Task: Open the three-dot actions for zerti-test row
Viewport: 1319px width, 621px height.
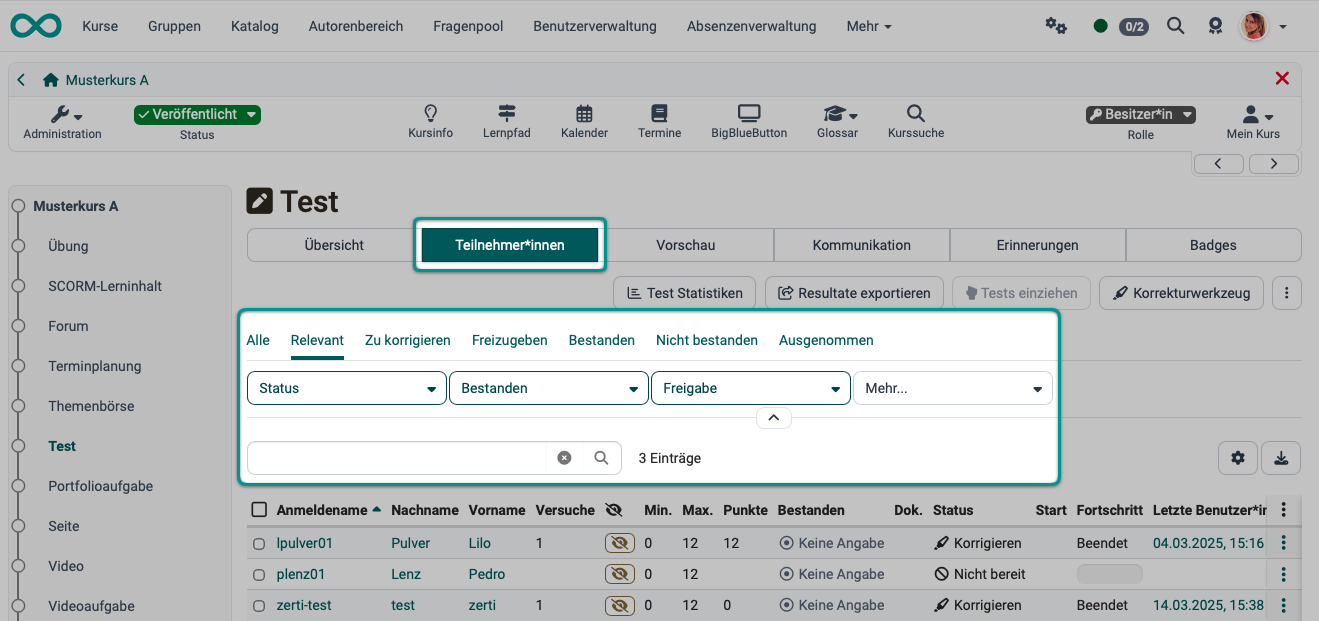Action: [x=1284, y=605]
